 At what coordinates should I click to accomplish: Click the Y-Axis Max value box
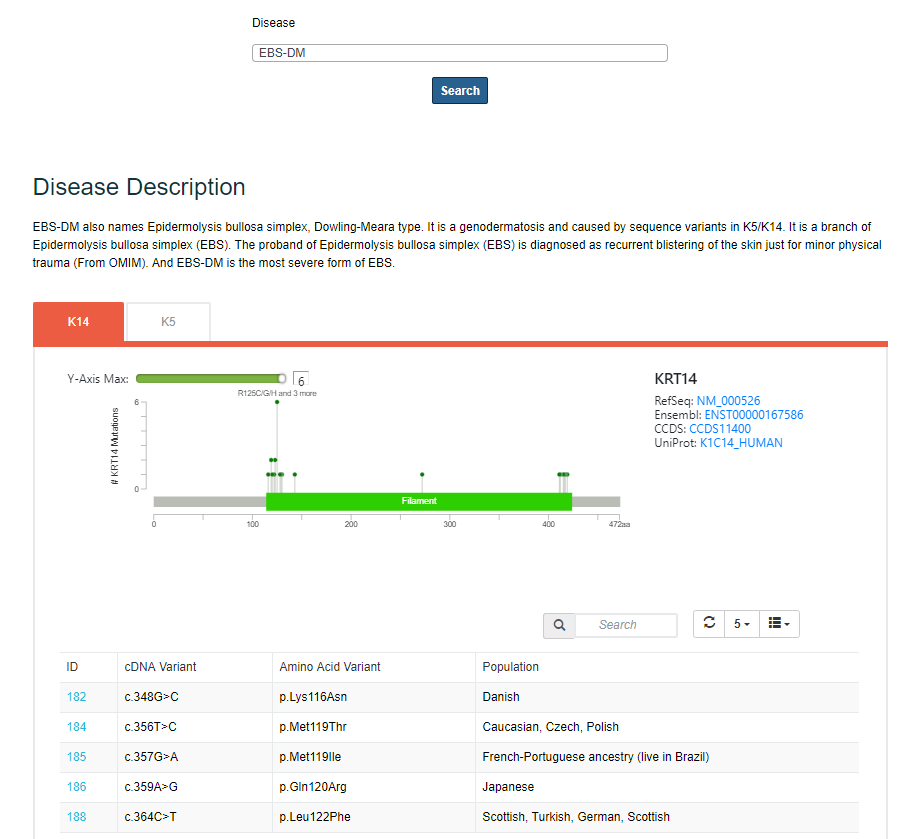tap(300, 380)
